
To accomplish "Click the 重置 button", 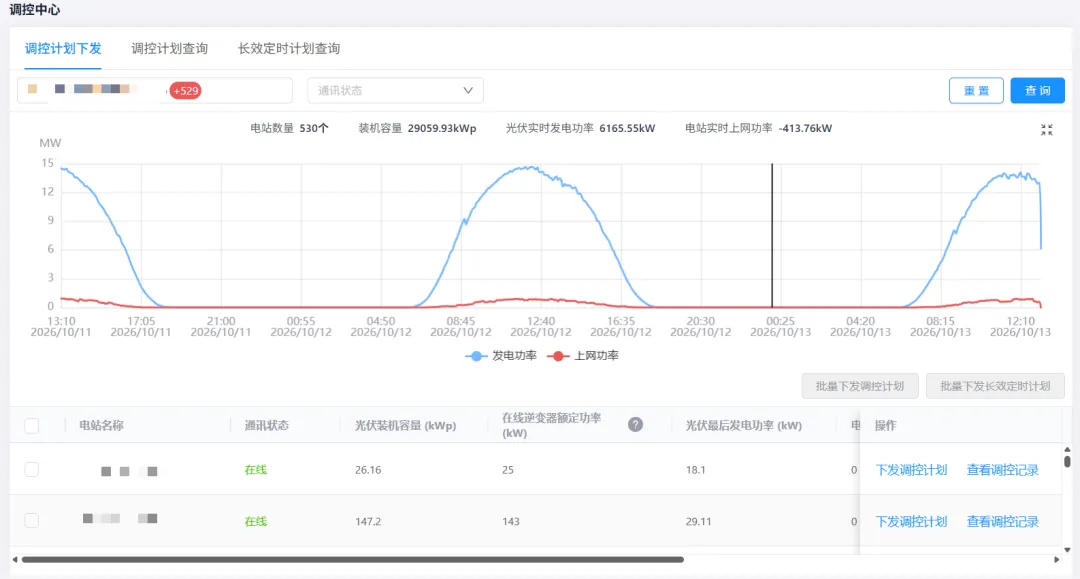I will point(976,91).
